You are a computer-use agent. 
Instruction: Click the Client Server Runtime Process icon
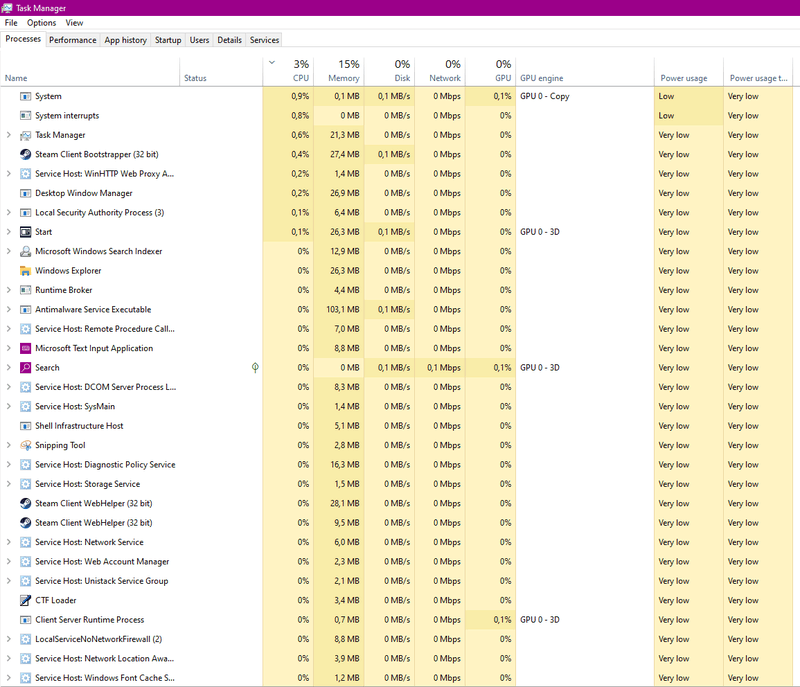pyautogui.click(x=26, y=620)
